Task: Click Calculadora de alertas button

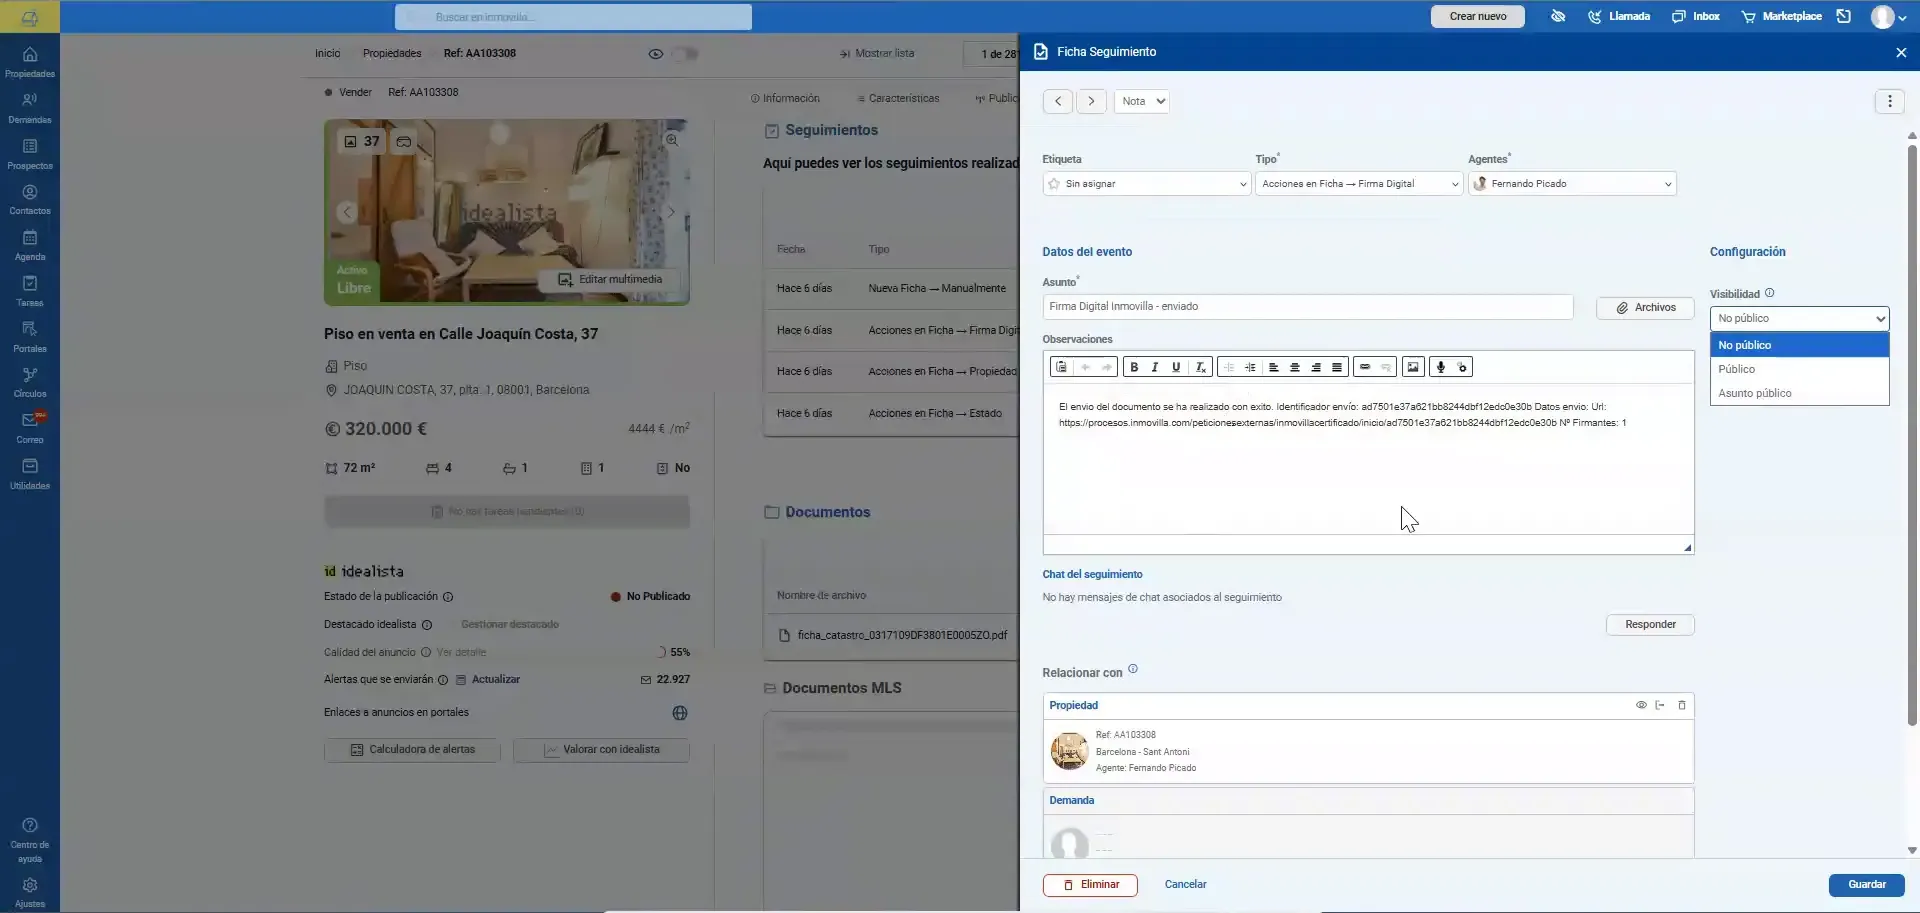Action: (412, 750)
